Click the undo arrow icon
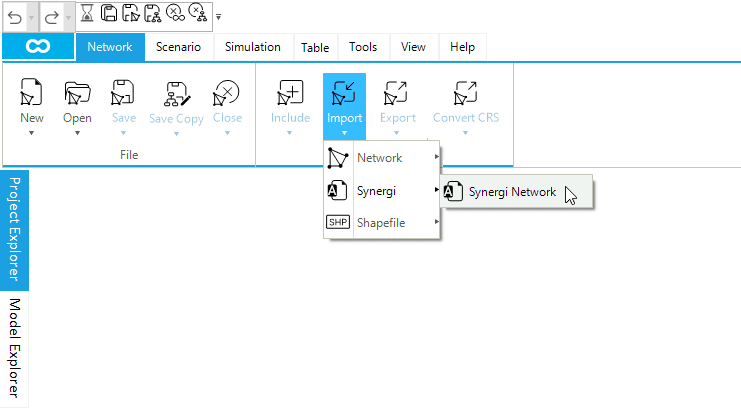741x409 pixels. (x=12, y=16)
